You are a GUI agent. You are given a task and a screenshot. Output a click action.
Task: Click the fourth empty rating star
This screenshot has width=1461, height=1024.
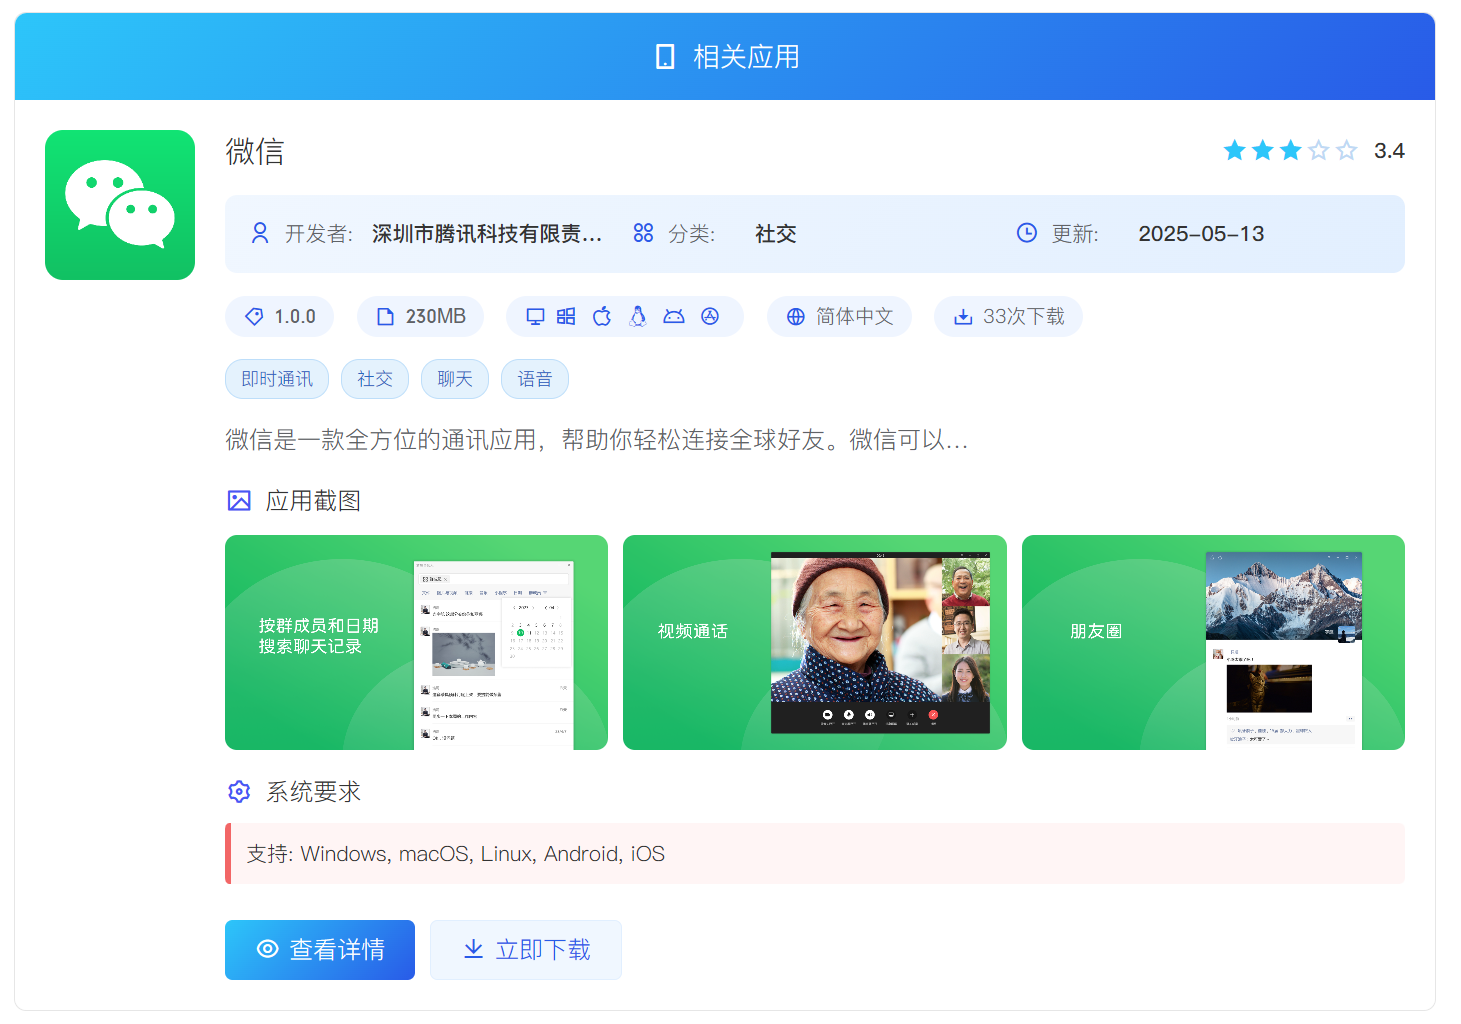tap(1319, 150)
